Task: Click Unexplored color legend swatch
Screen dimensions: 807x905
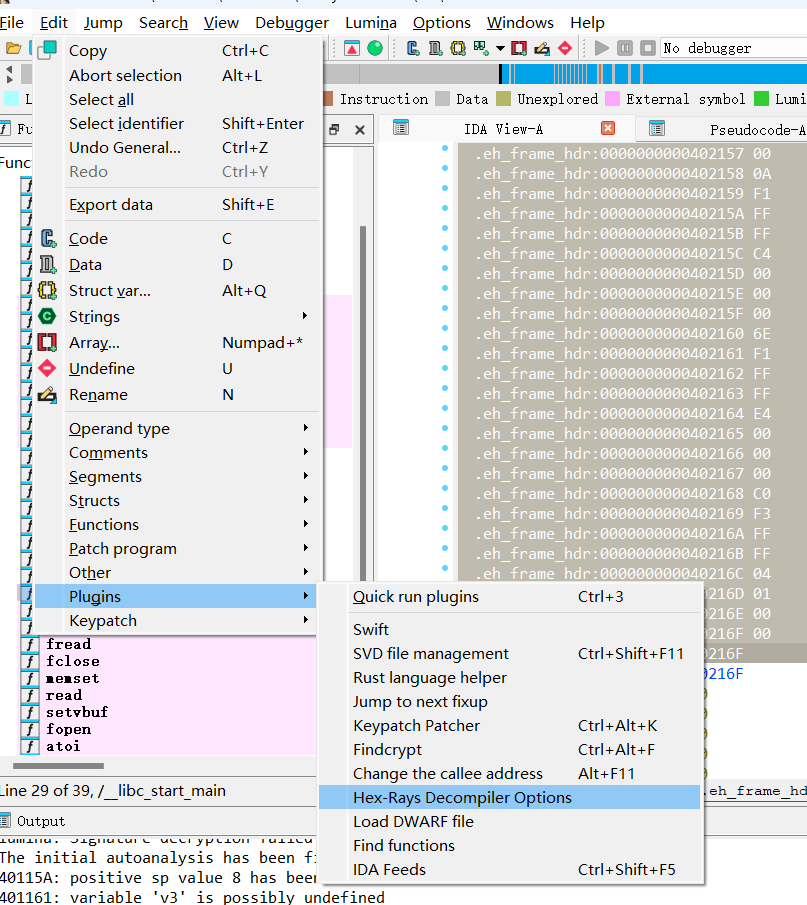Action: coord(503,99)
